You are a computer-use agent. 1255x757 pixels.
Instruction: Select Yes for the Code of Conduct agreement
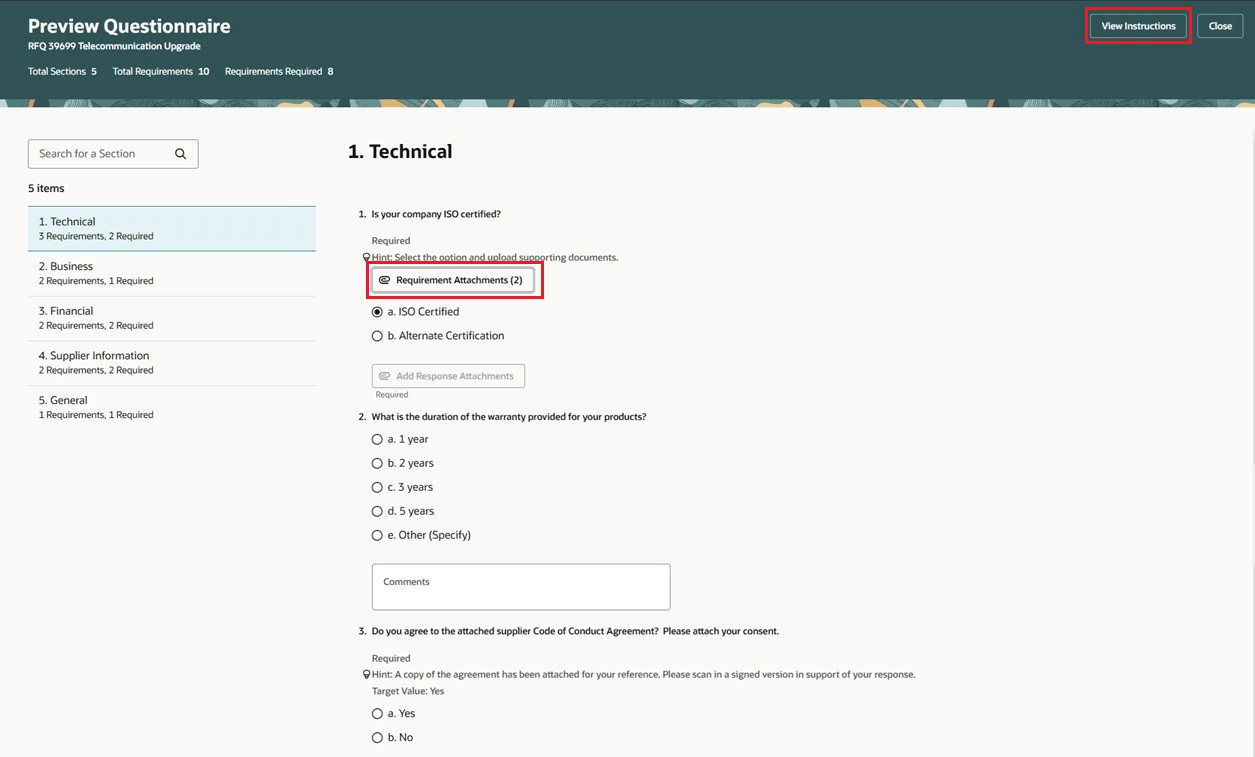point(377,713)
